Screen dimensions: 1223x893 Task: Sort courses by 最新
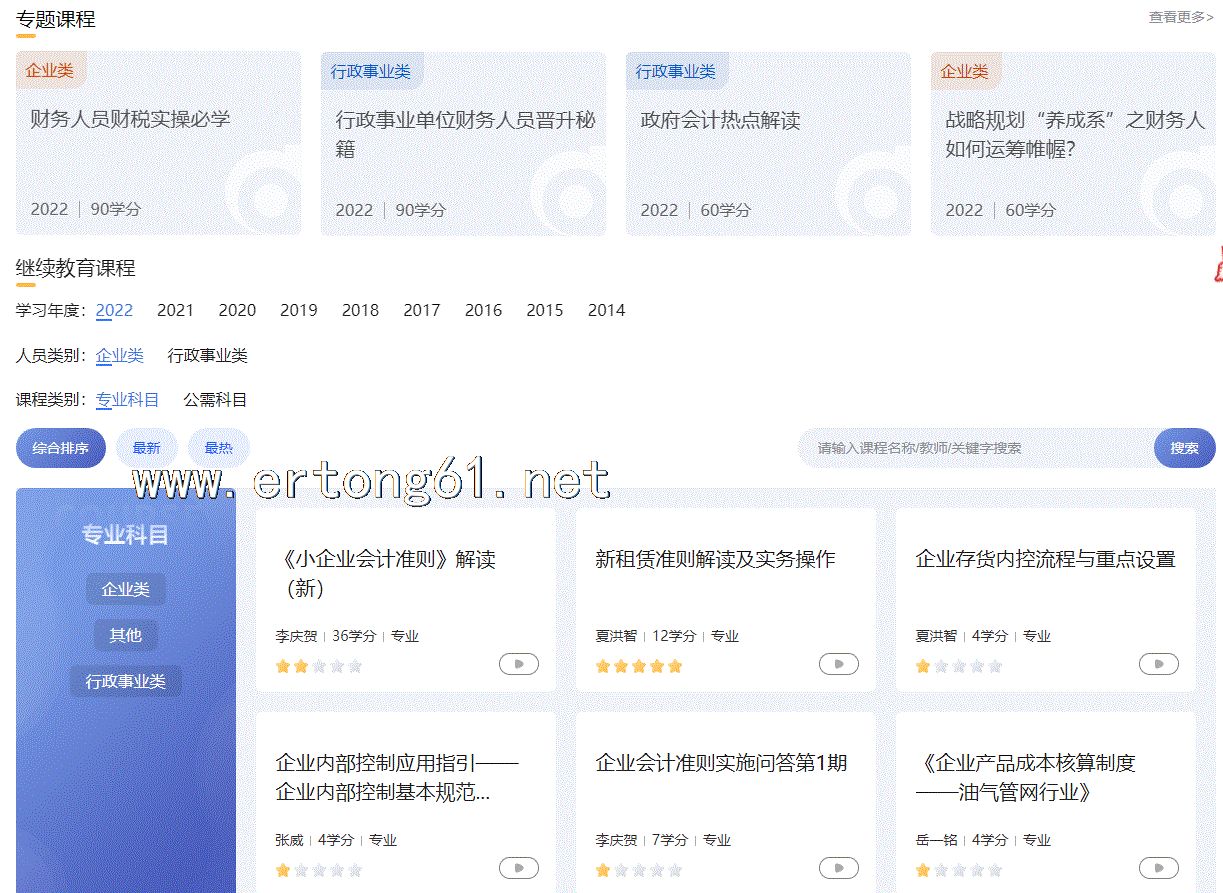(x=146, y=448)
